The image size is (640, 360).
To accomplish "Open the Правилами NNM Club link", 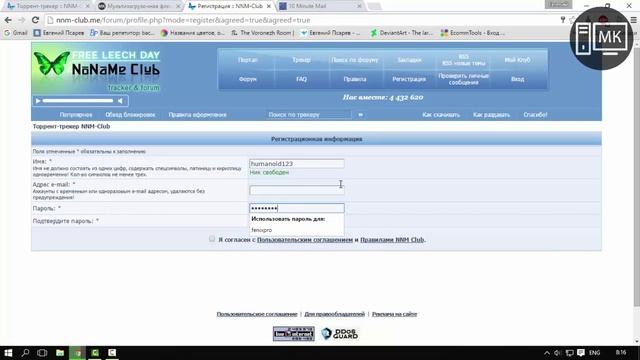I will coord(392,240).
